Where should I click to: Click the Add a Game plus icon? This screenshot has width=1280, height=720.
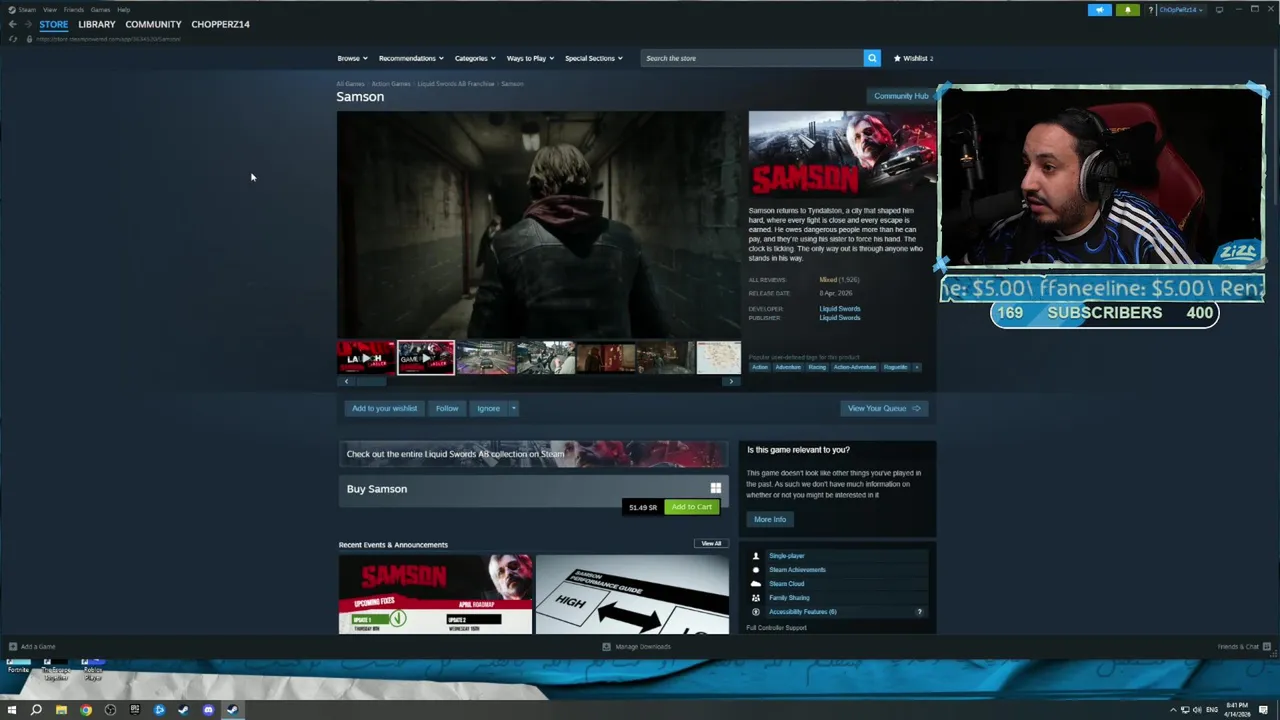(x=13, y=647)
